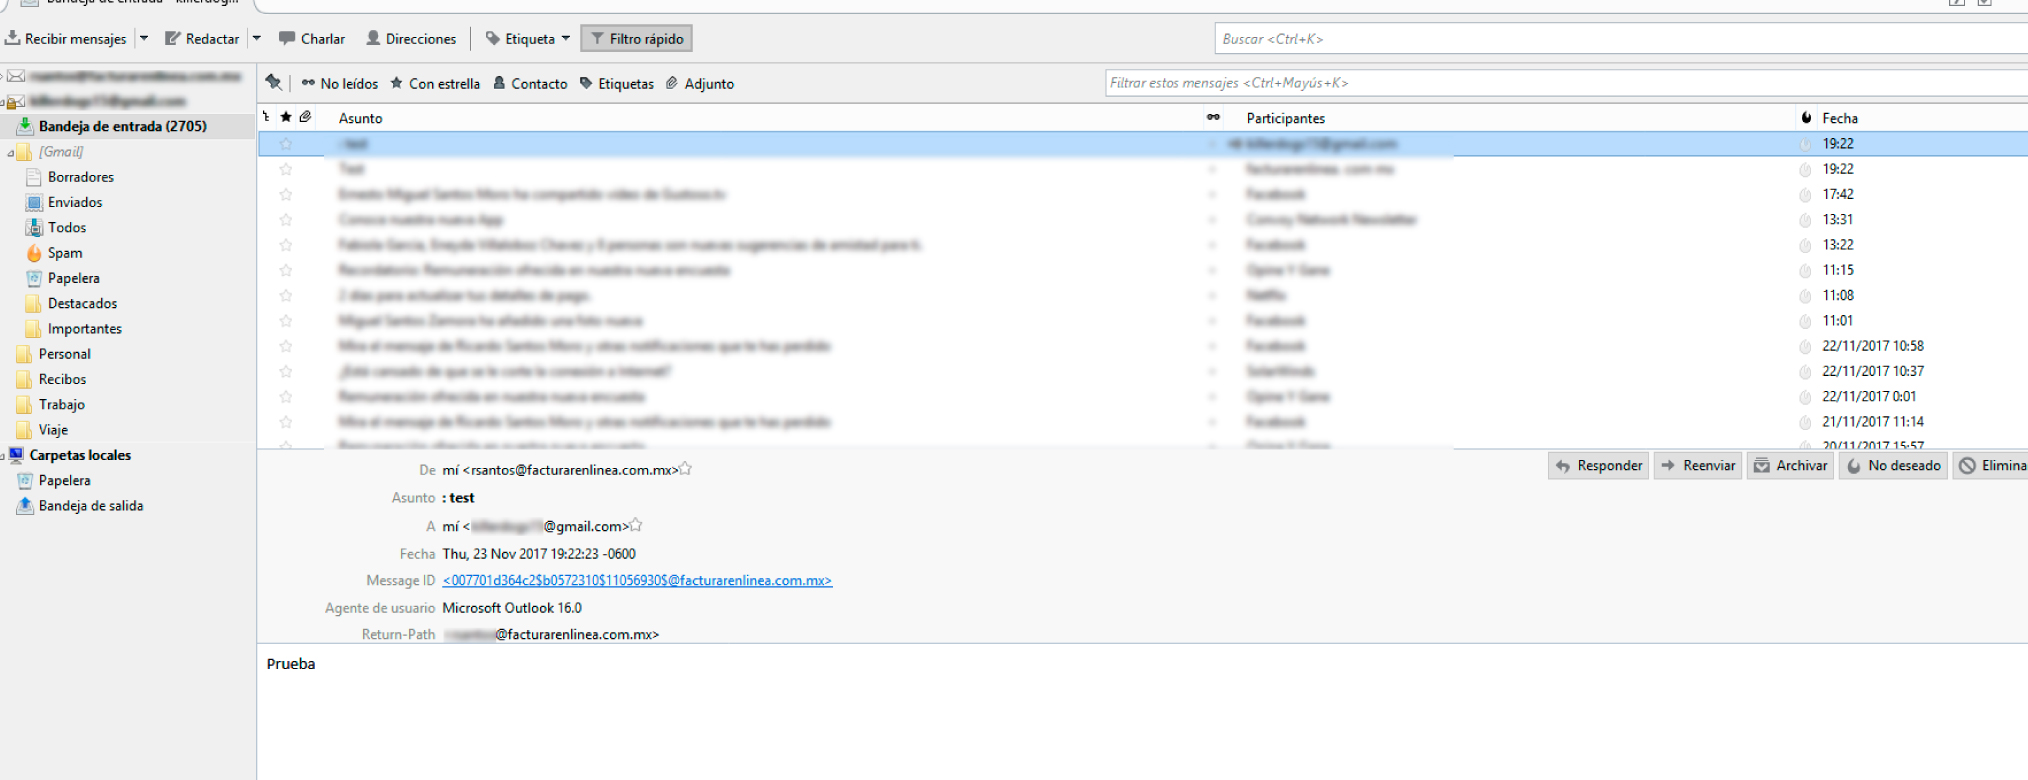Sort by the attachment paperclip column header
2028x780 pixels.
pyautogui.click(x=305, y=117)
